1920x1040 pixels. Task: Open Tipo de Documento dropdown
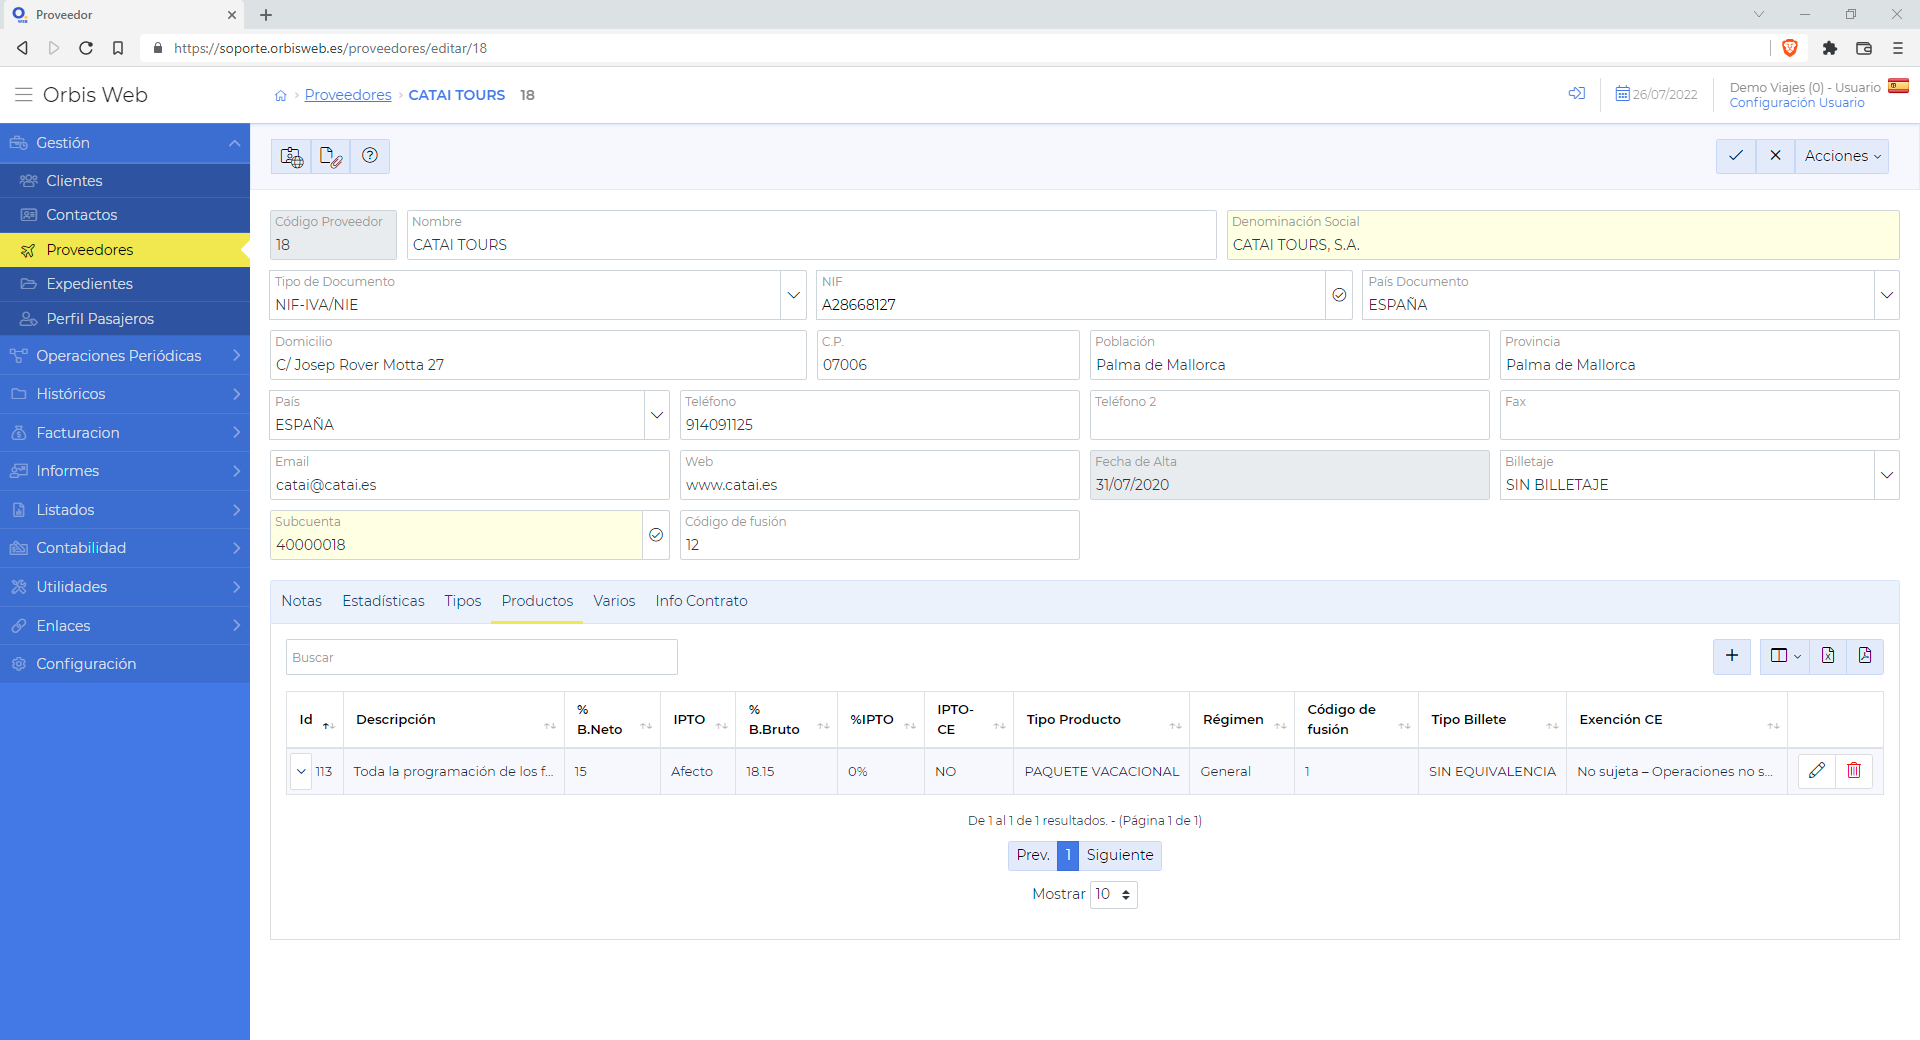tap(793, 295)
